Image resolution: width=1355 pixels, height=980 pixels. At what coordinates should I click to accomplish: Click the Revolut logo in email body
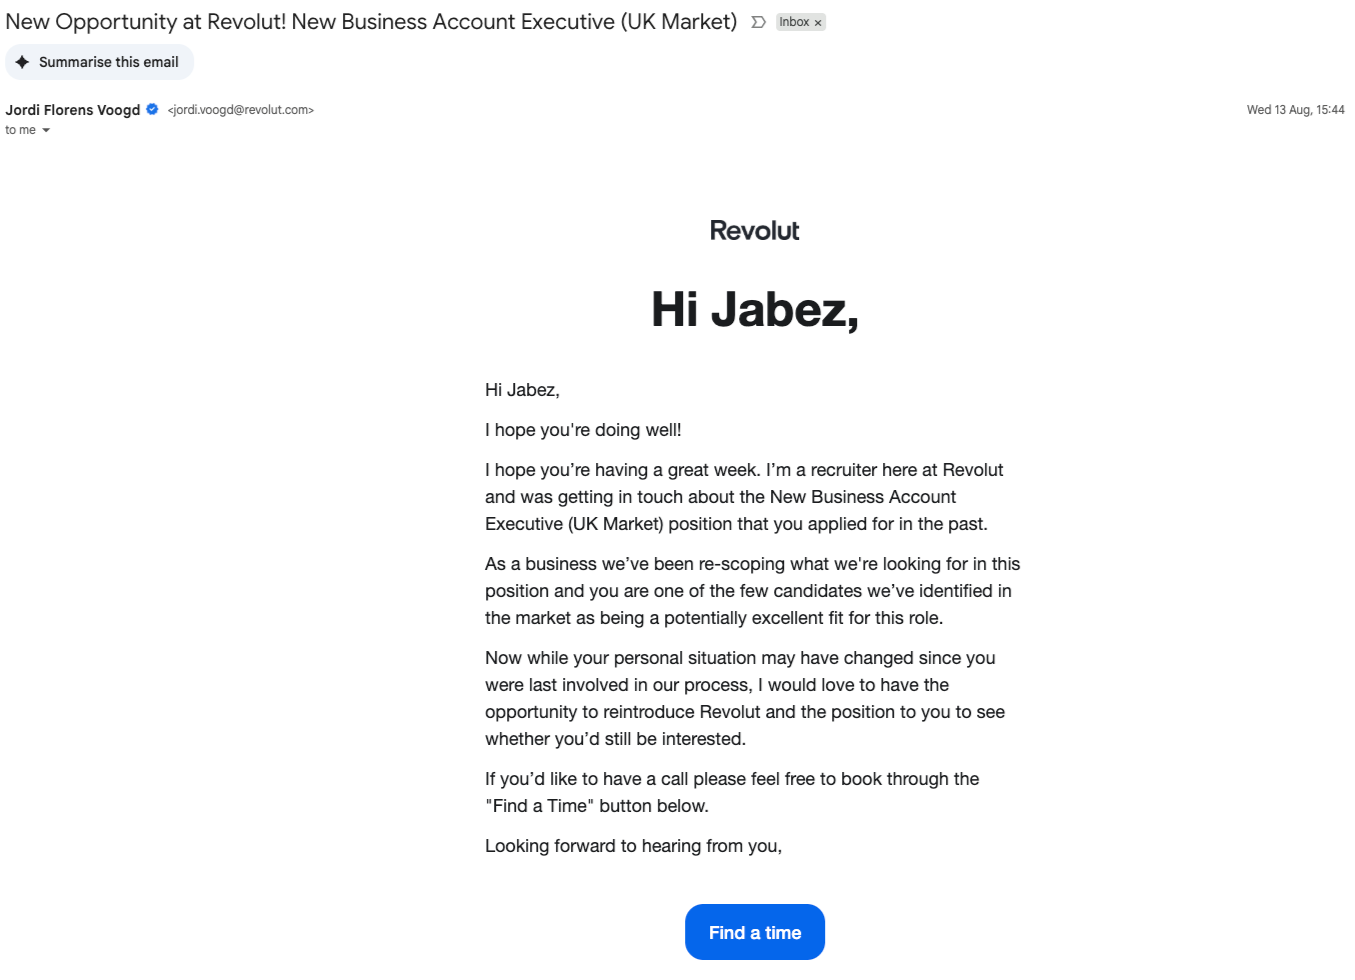pos(754,231)
